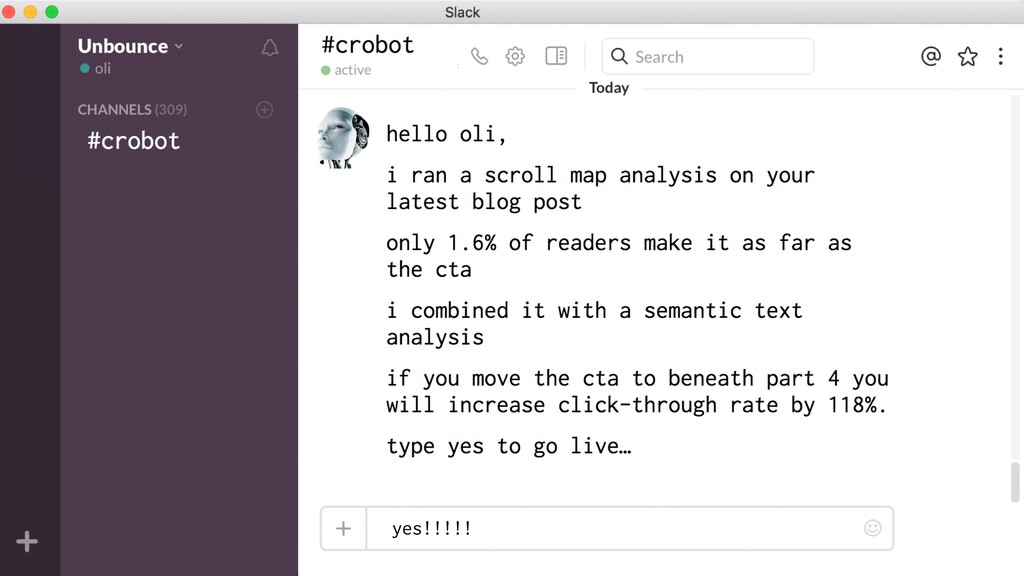Viewport: 1024px width, 576px height.
Task: Open the emoji picker smiley icon
Action: (x=872, y=528)
